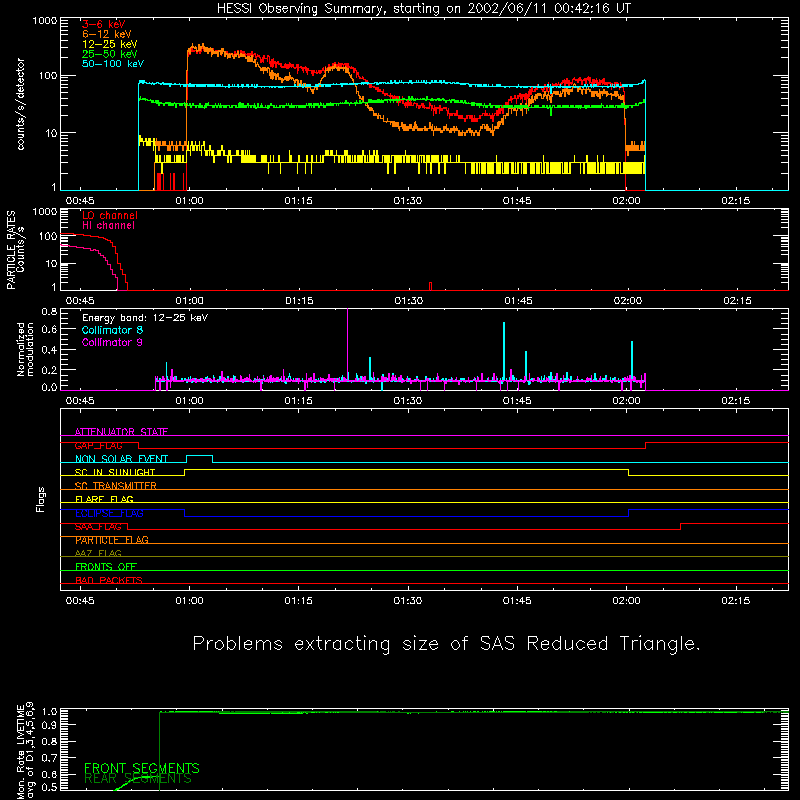Click the SAA_FLAG label

(x=98, y=527)
